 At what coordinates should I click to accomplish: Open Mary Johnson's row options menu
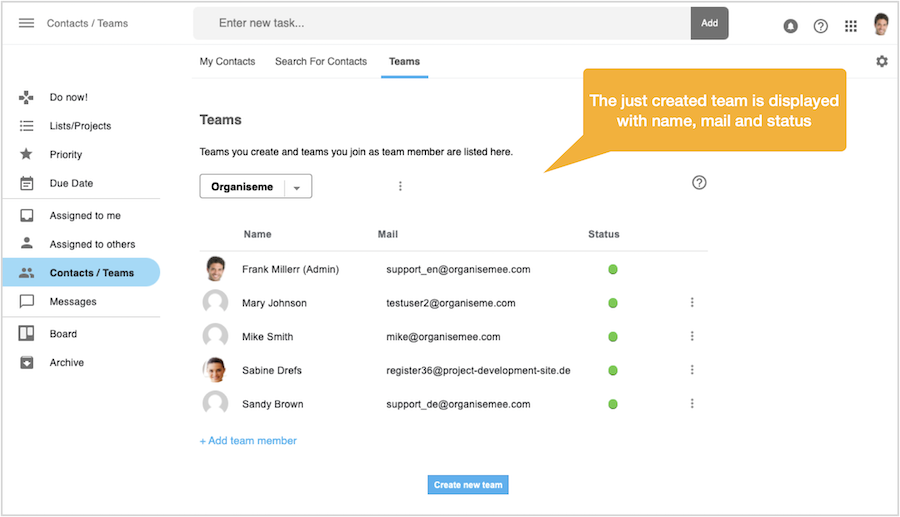coord(692,302)
